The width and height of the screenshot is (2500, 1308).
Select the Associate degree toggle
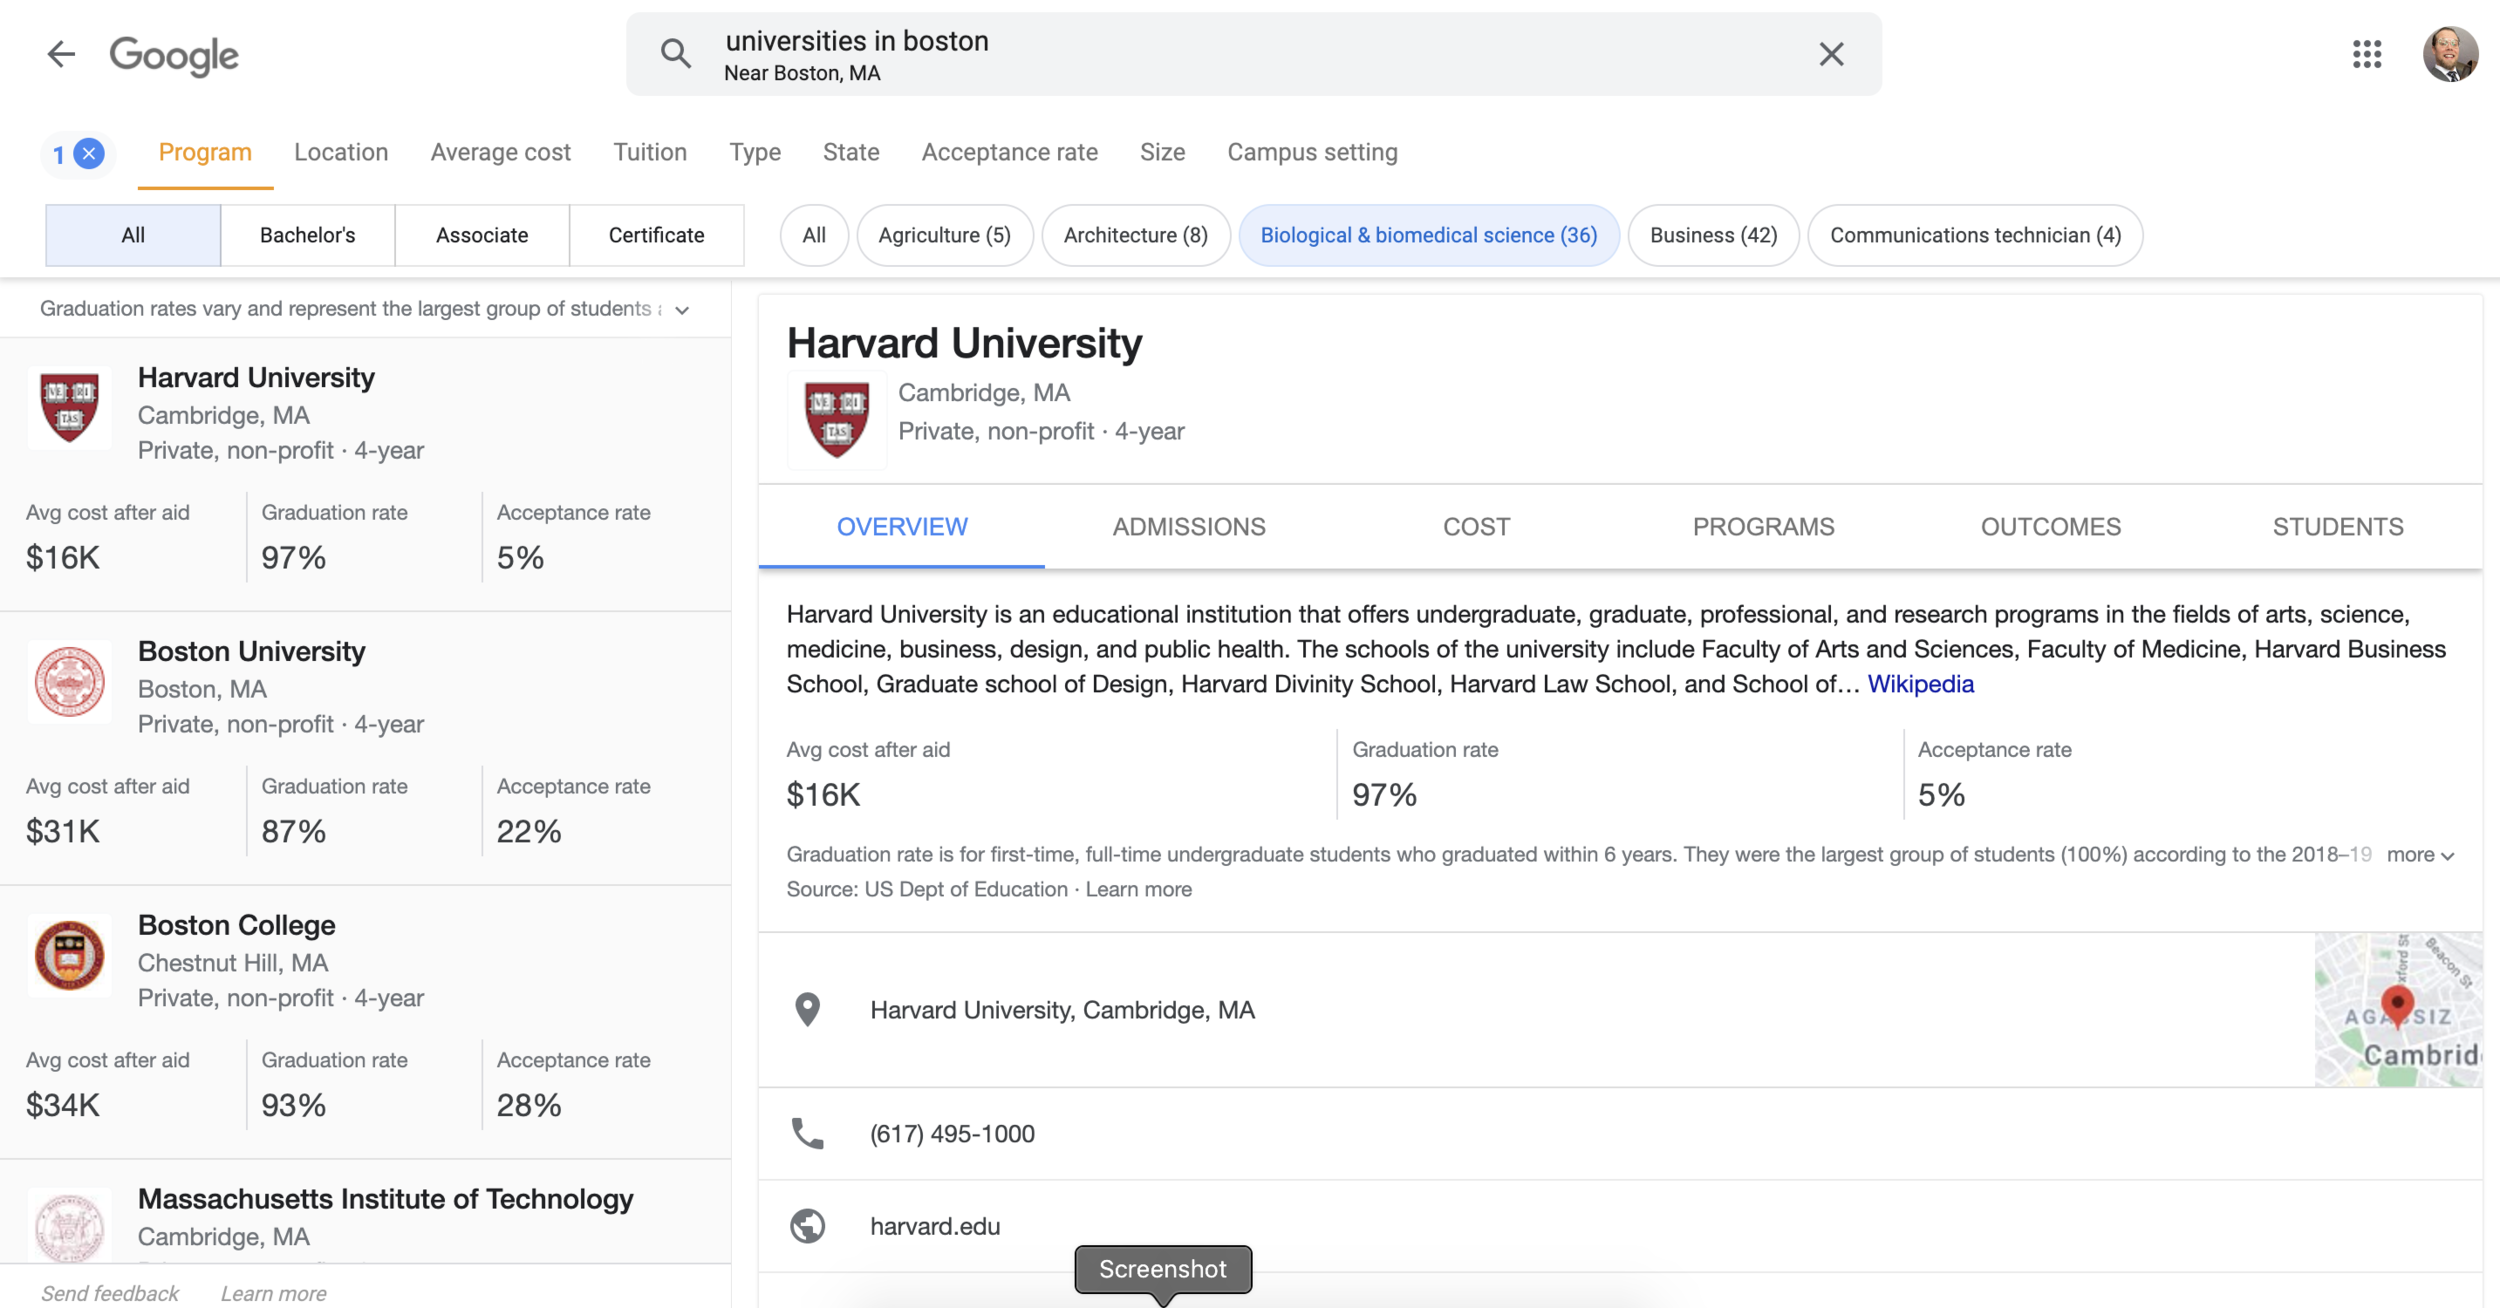pos(481,235)
